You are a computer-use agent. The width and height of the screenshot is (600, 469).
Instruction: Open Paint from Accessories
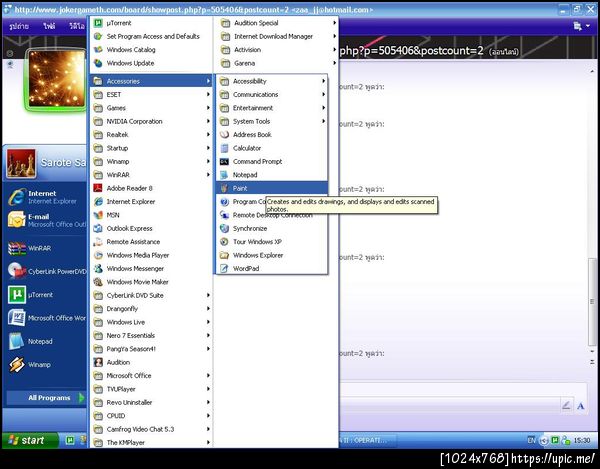point(272,188)
